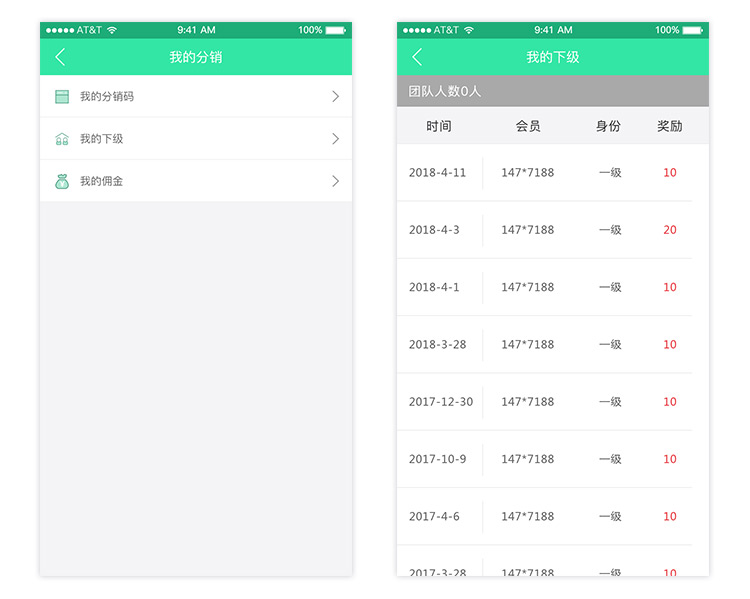Tap member 147*7188 in 2018-4-3 row

tap(528, 230)
